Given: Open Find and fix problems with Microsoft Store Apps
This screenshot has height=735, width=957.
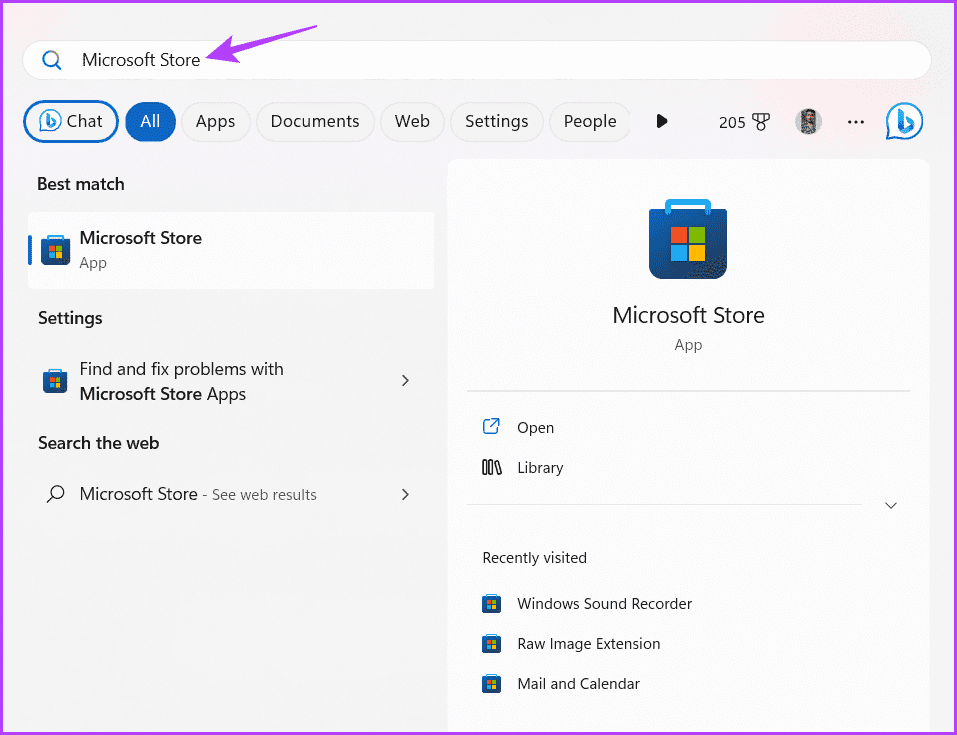Looking at the screenshot, I should pyautogui.click(x=231, y=381).
